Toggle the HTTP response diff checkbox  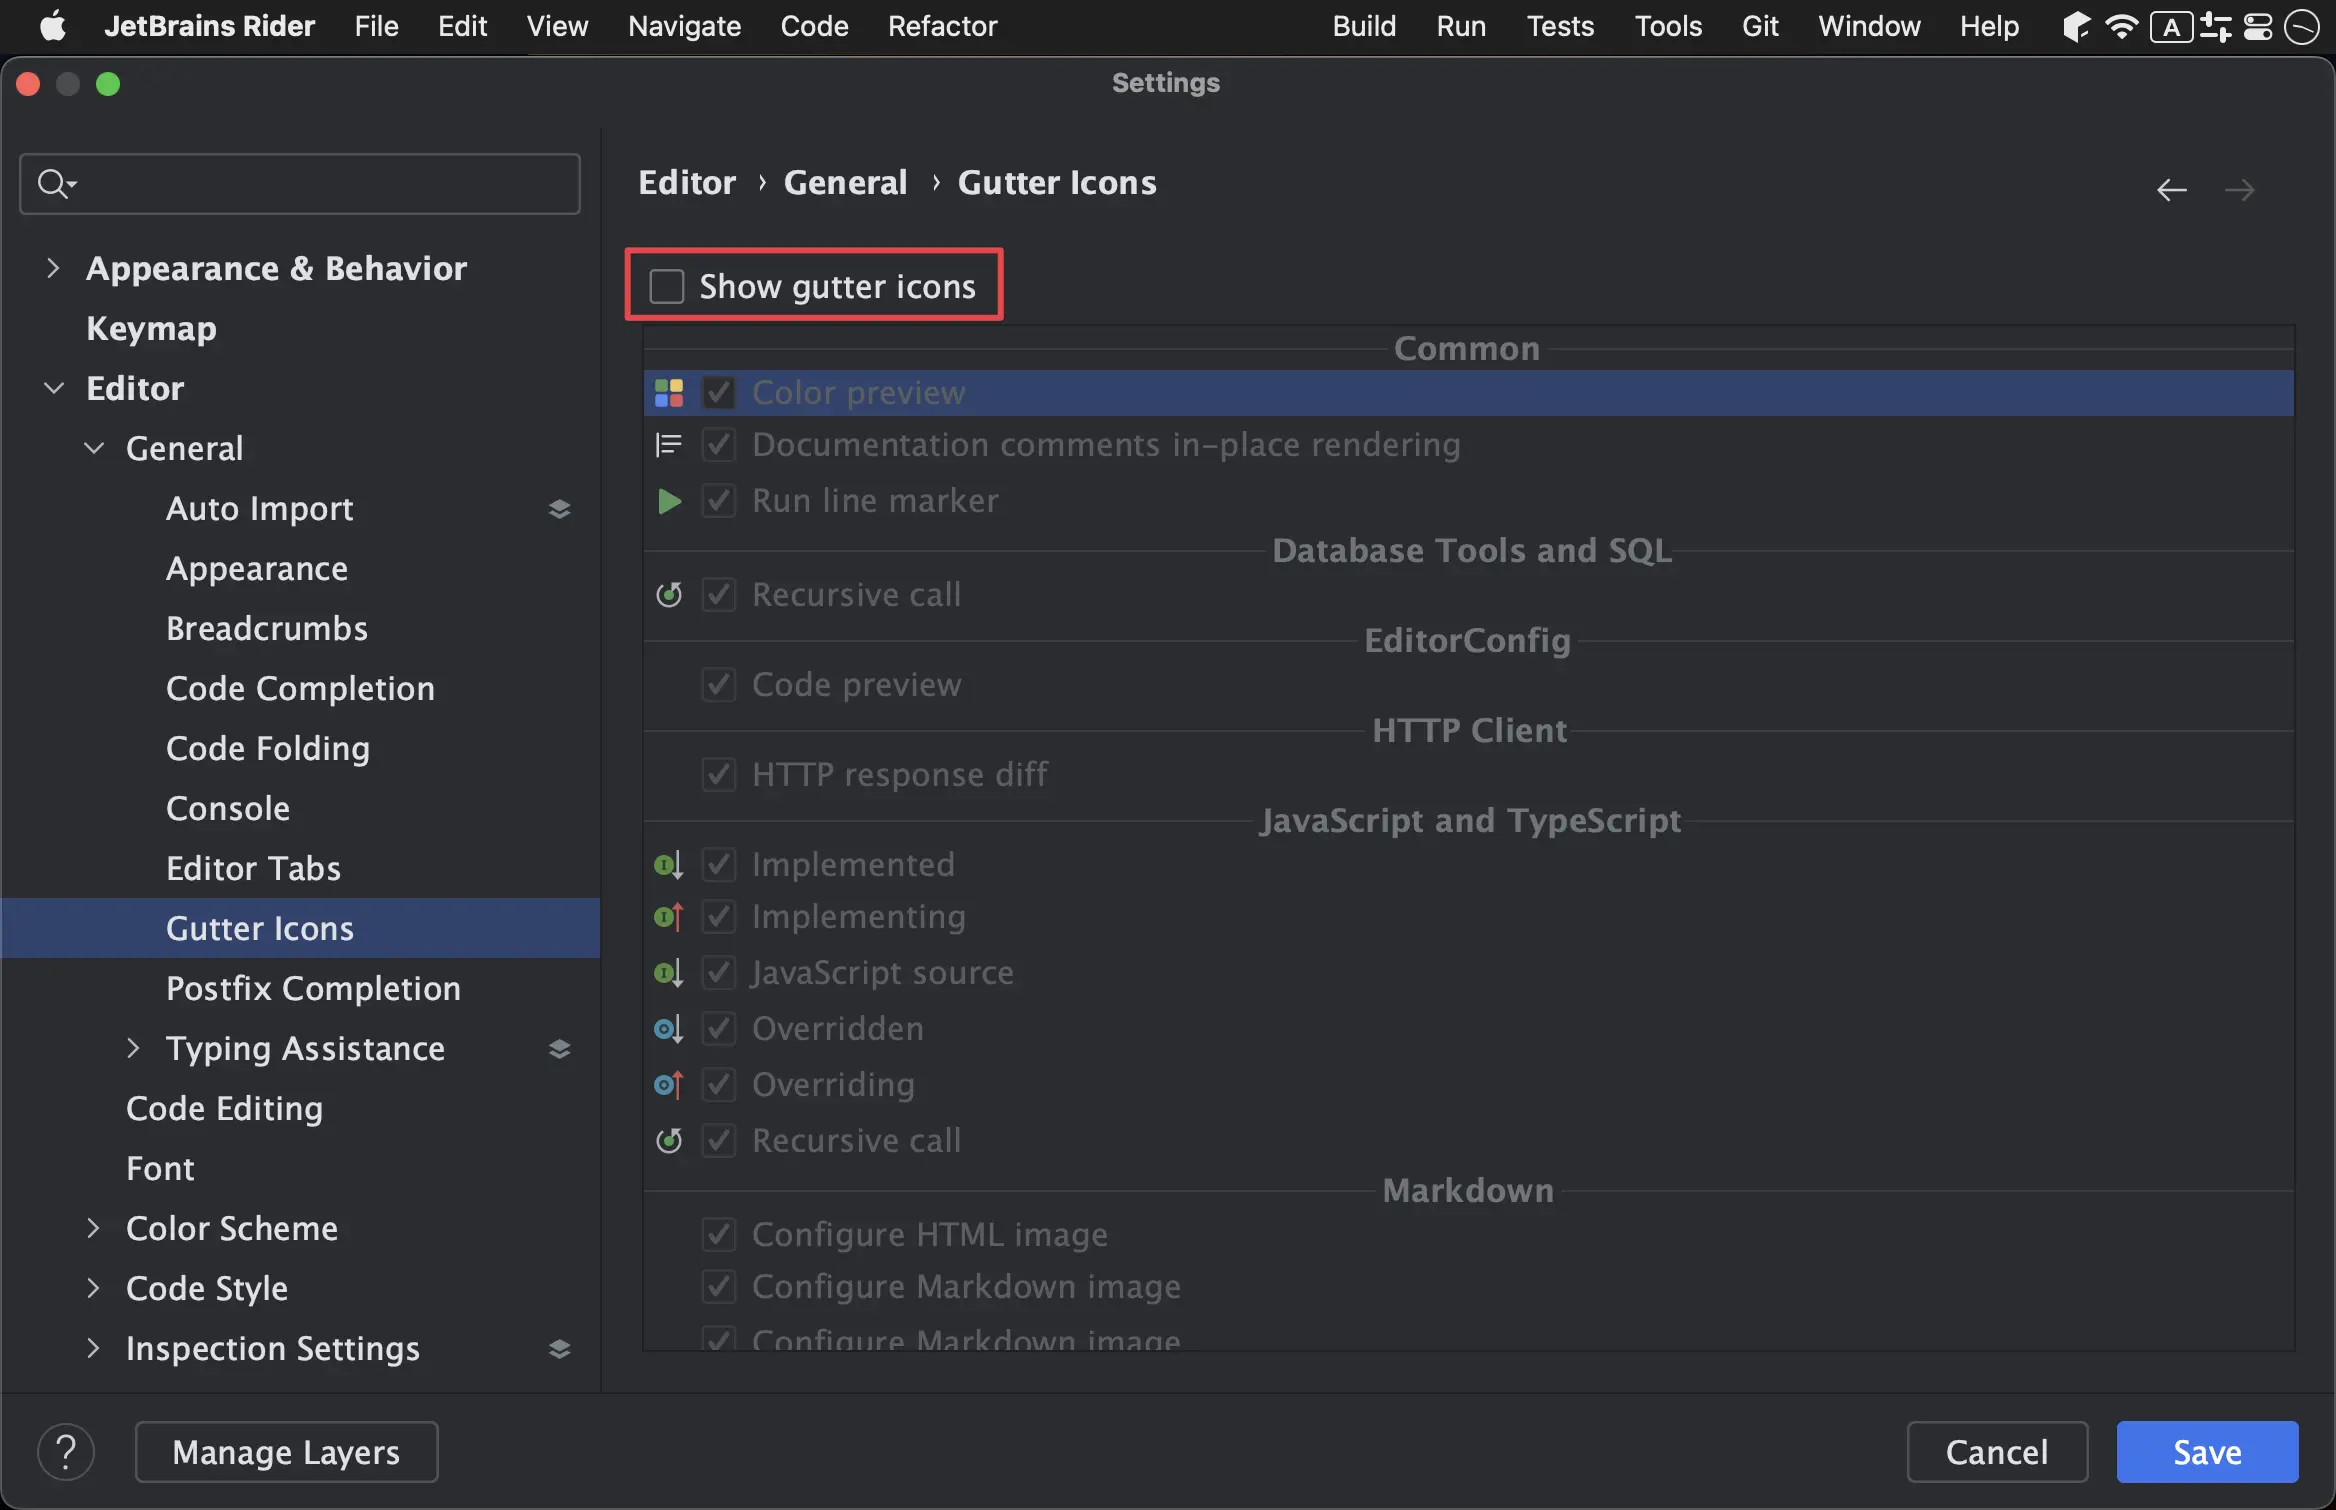(719, 774)
